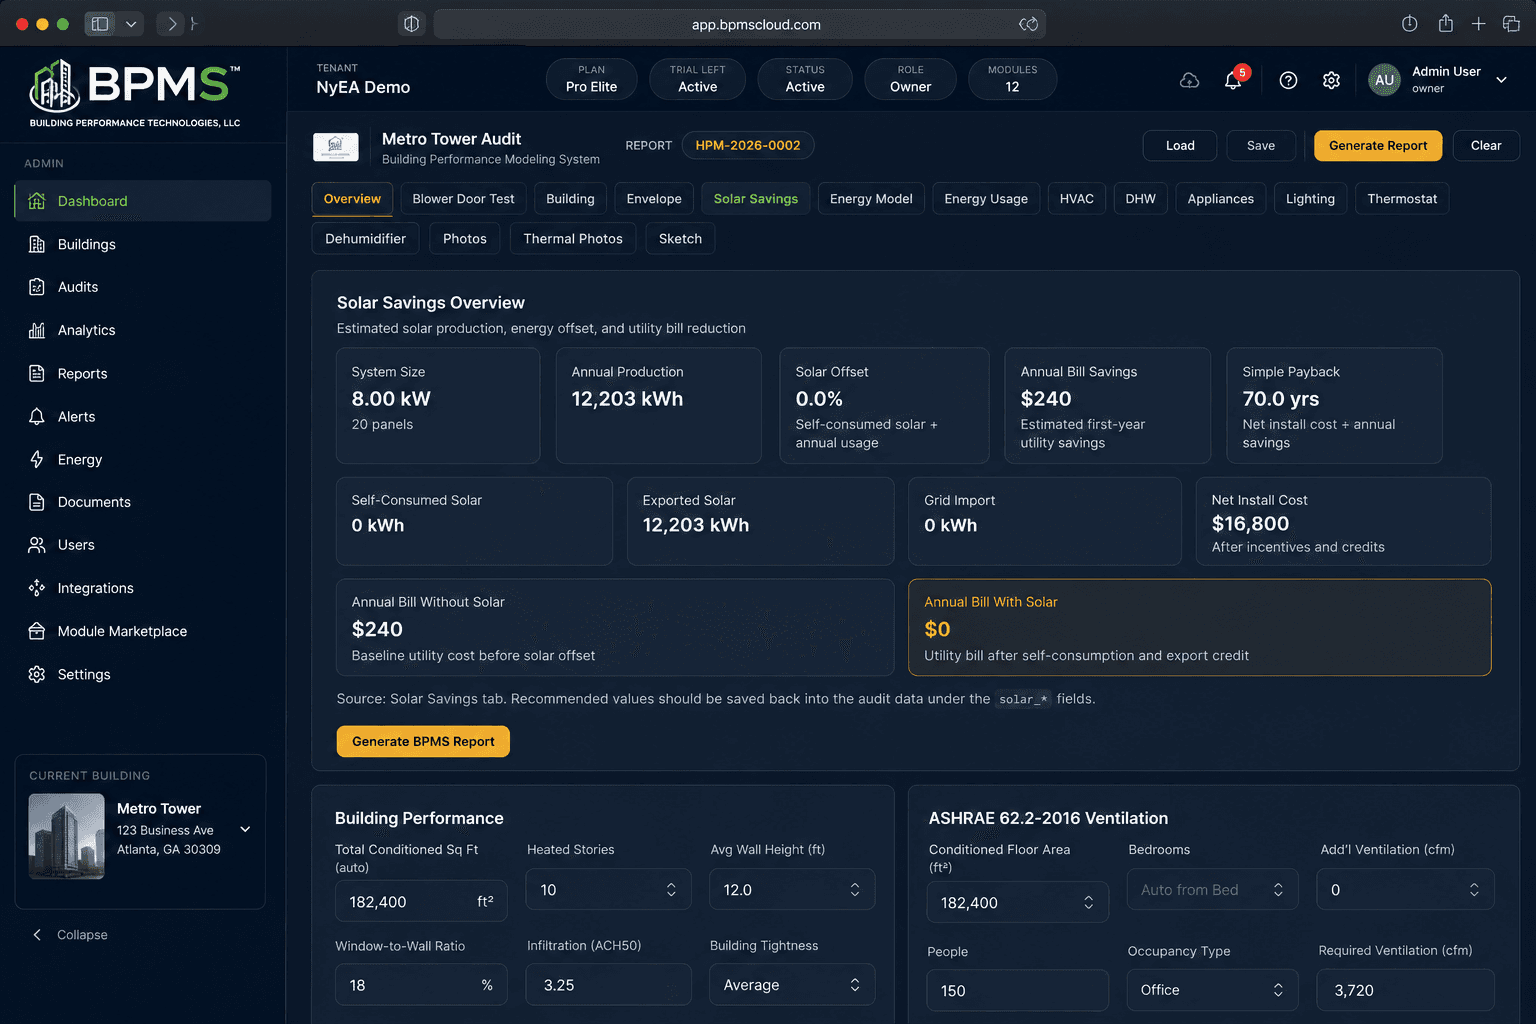This screenshot has height=1024, width=1536.
Task: Click the Save button
Action: pos(1261,146)
